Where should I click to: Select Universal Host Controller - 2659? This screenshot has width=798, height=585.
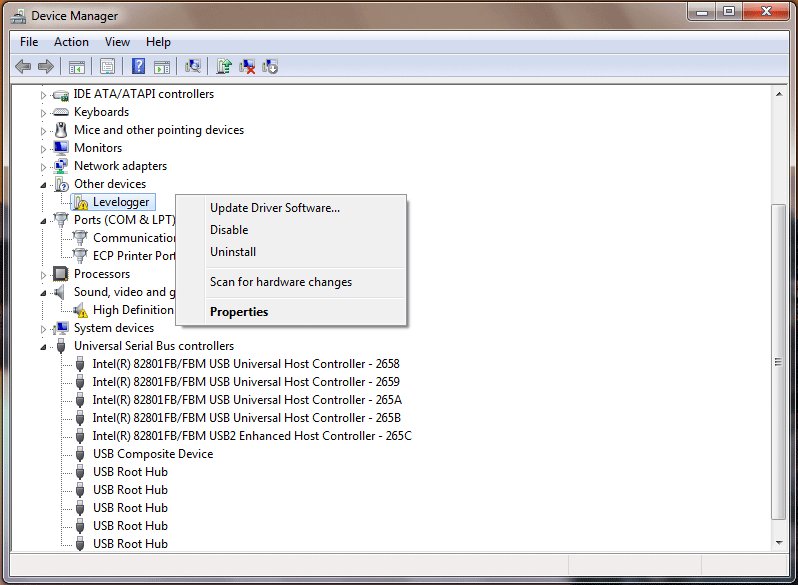(246, 382)
